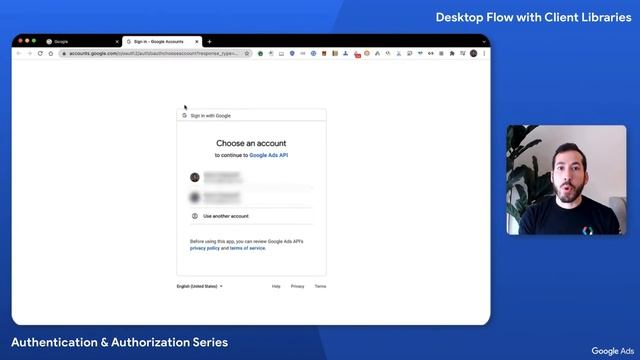The image size is (640, 360).
Task: Click the Terms footer link
Action: pos(320,286)
